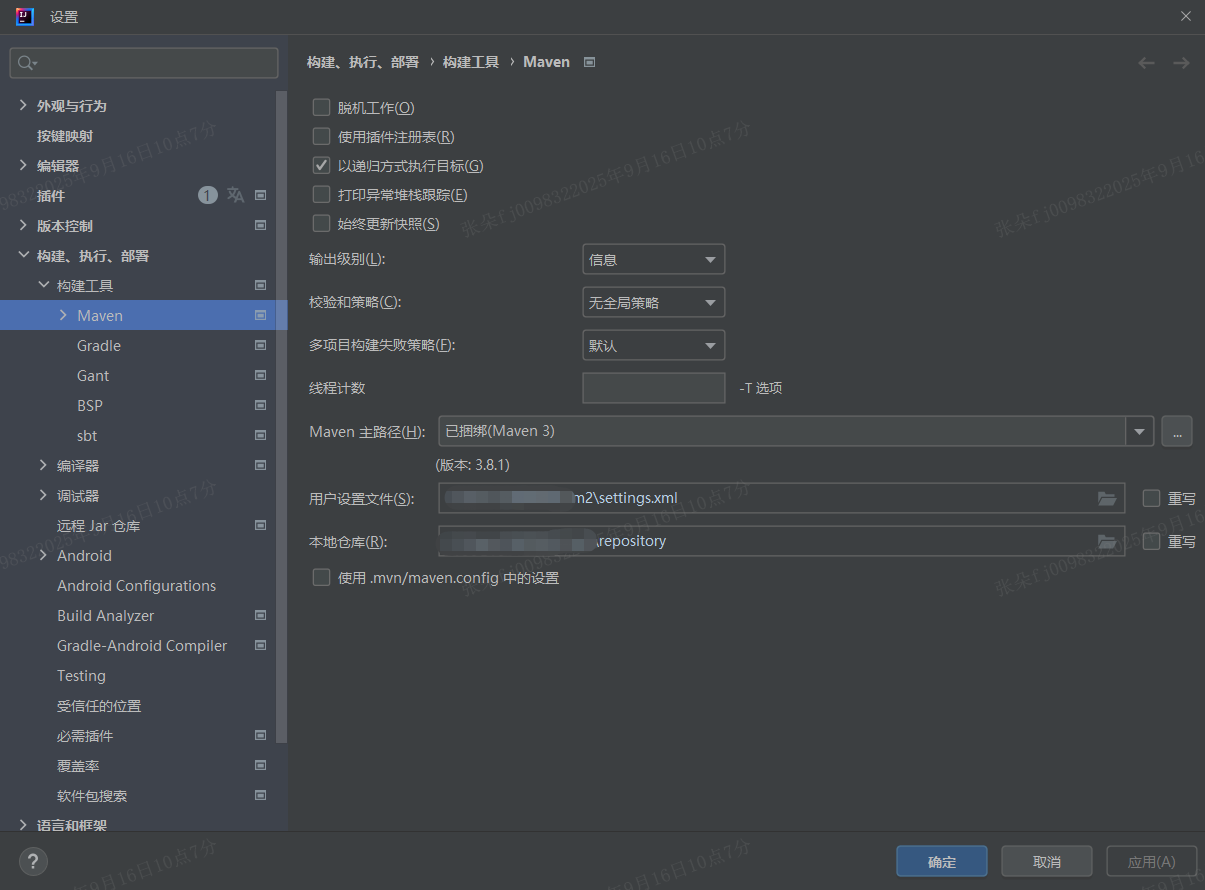This screenshot has height=890, width=1205.
Task: Expand the 版本控制 tree node
Action: click(23, 225)
